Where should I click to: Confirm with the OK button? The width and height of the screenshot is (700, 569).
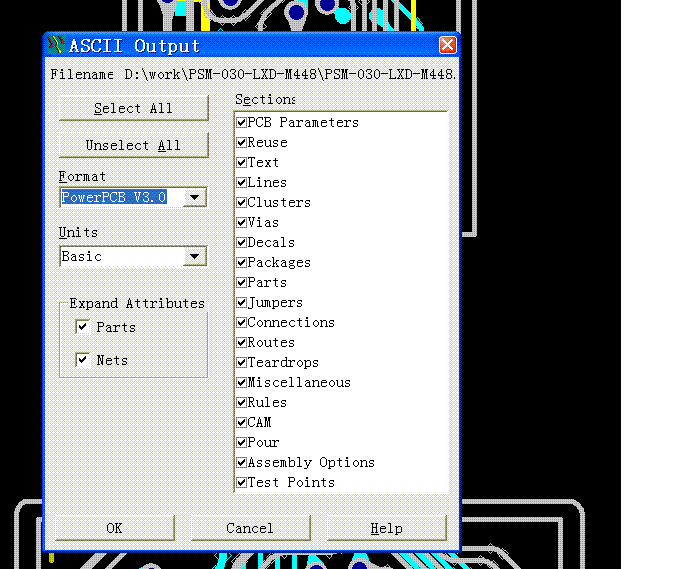point(115,528)
